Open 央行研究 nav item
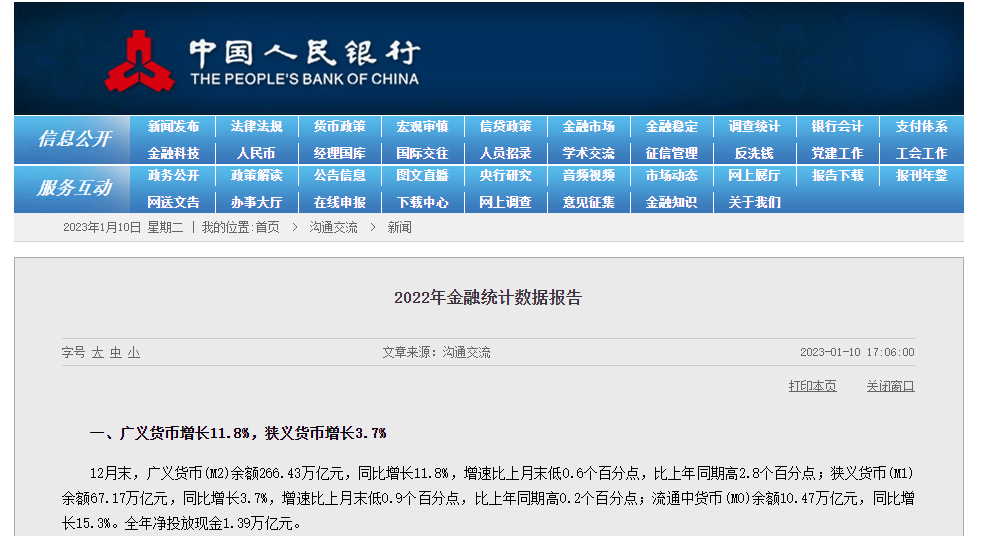 (505, 175)
